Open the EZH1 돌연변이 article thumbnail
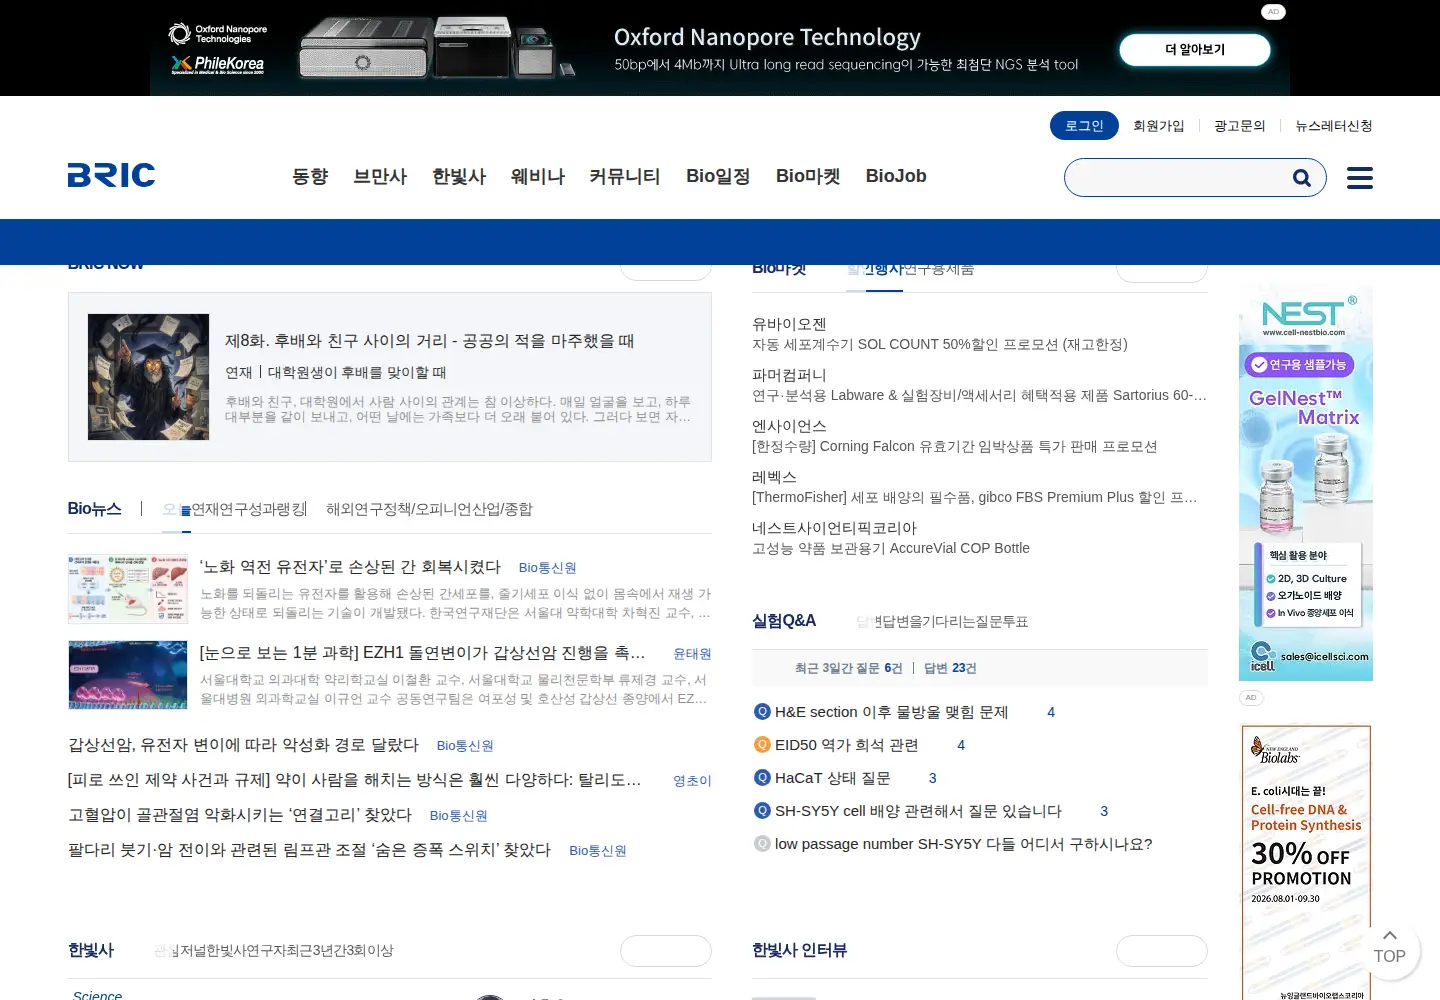The height and width of the screenshot is (1000, 1440). click(x=128, y=675)
